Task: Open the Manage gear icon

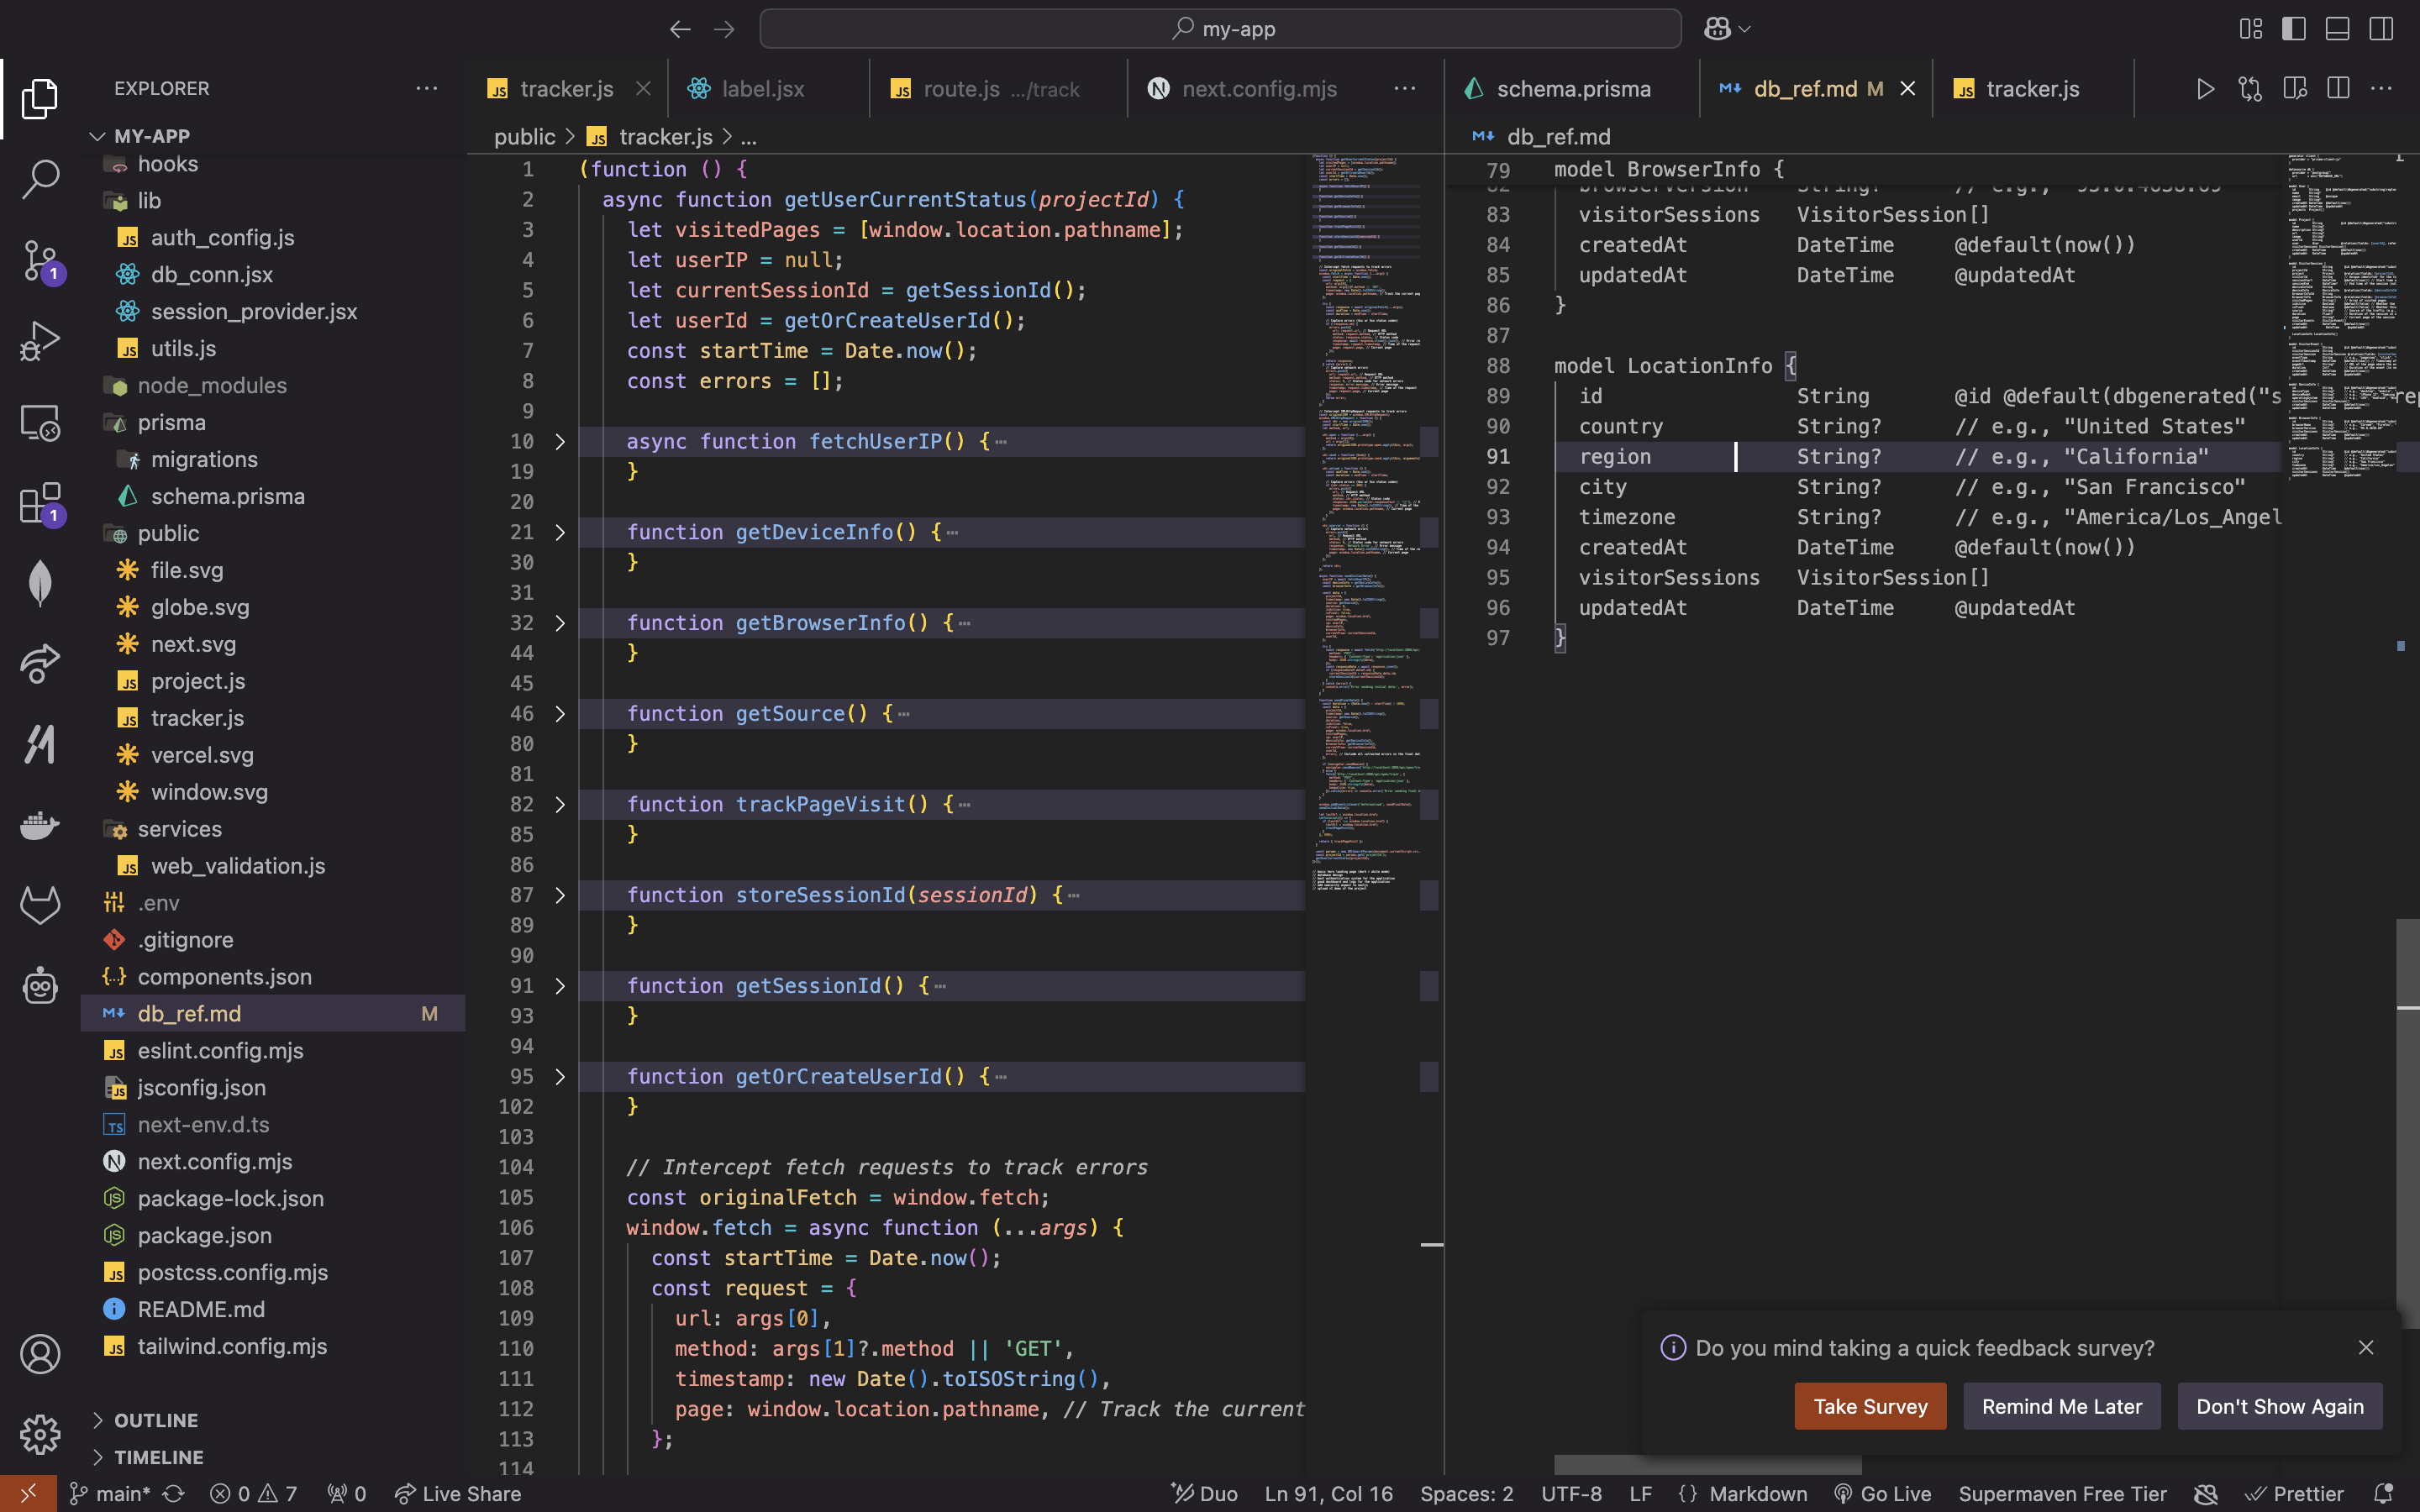Action: pyautogui.click(x=40, y=1434)
